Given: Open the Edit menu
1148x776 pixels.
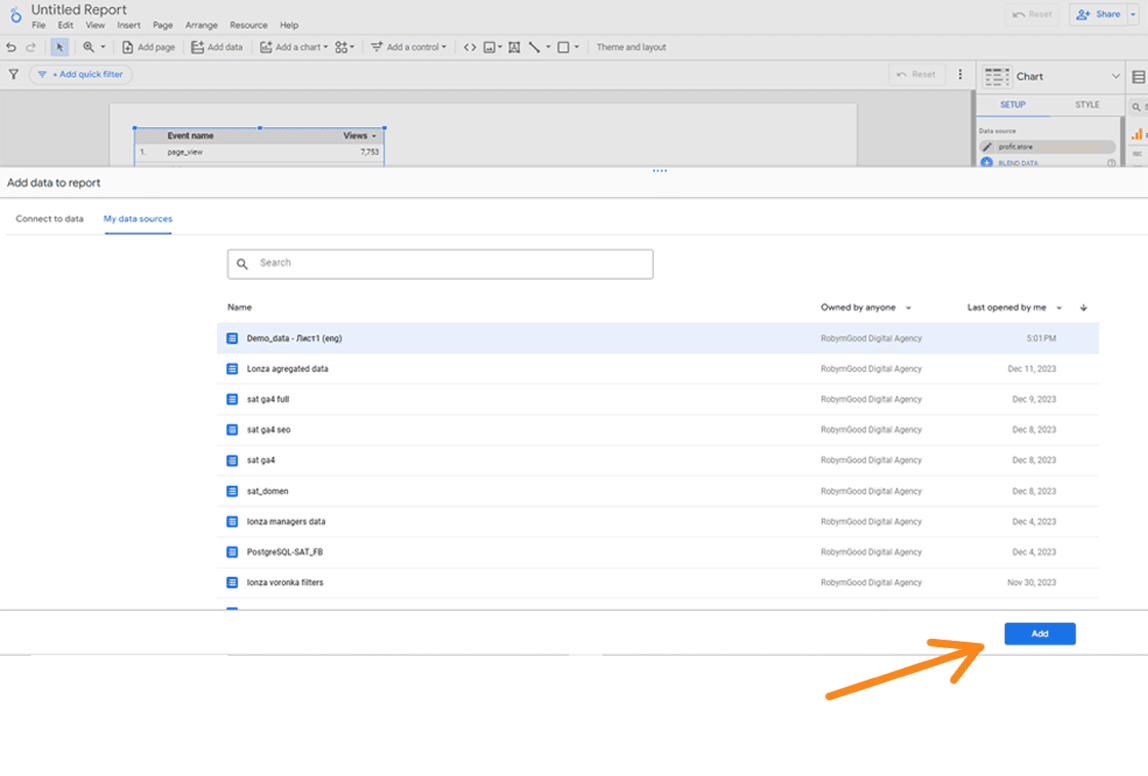Looking at the screenshot, I should [66, 26].
